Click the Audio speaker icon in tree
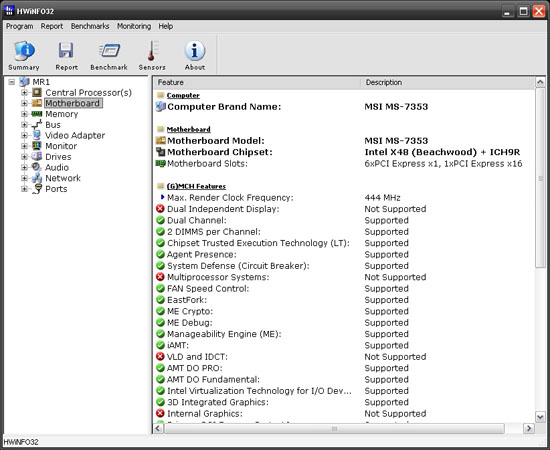This screenshot has width=550, height=450. pyautogui.click(x=36, y=167)
